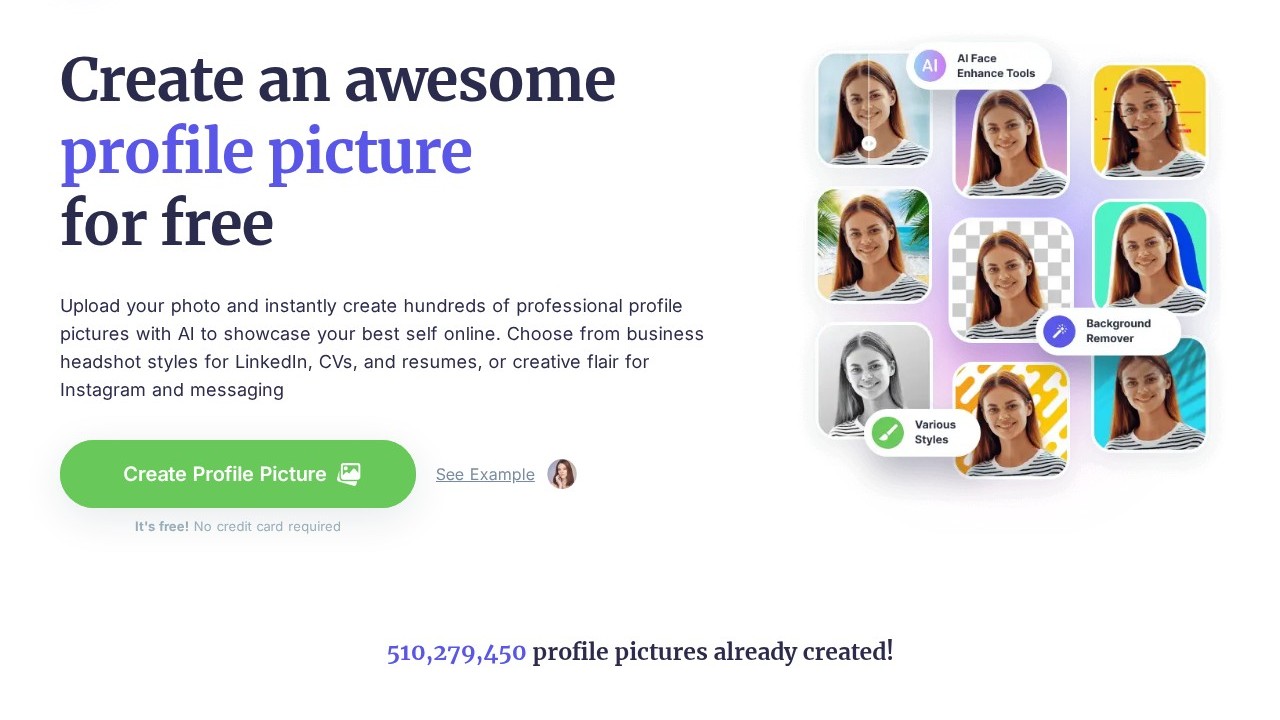Viewport: 1280px width, 720px height.
Task: Open the See Example link
Action: coord(485,475)
